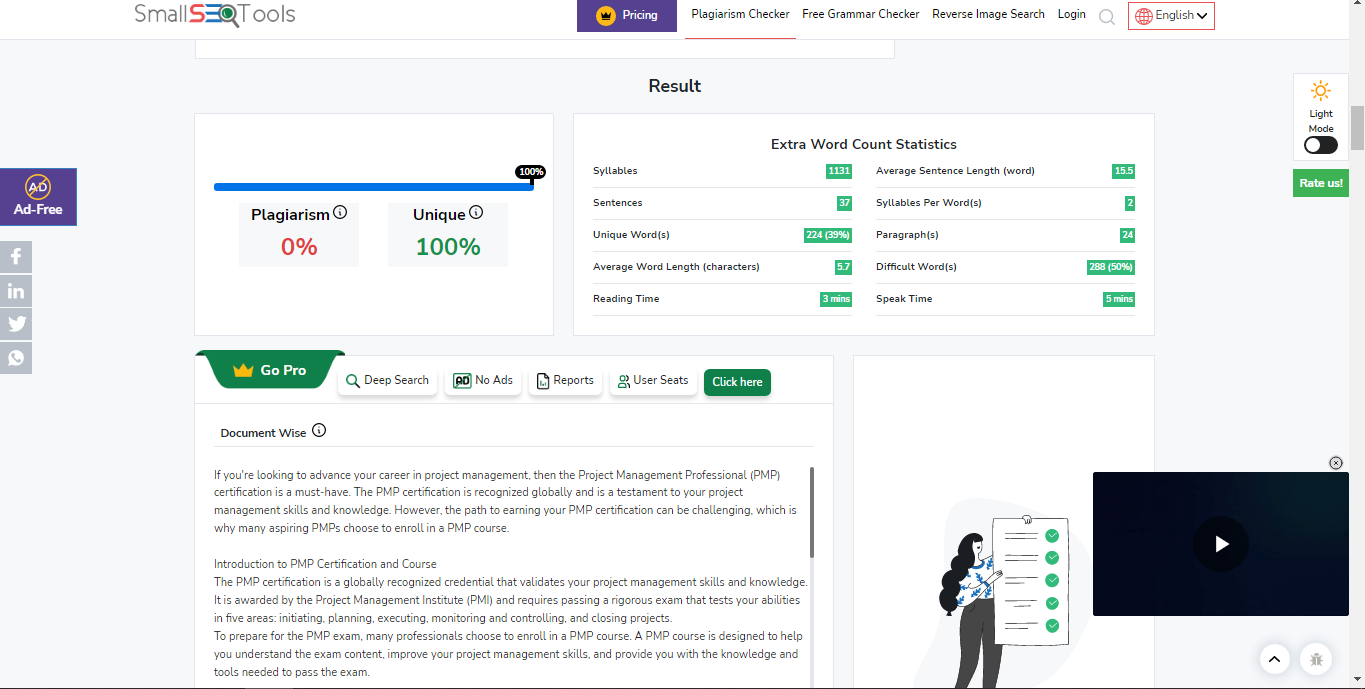1365x689 pixels.
Task: Click the Reports feature button
Action: [x=565, y=381]
